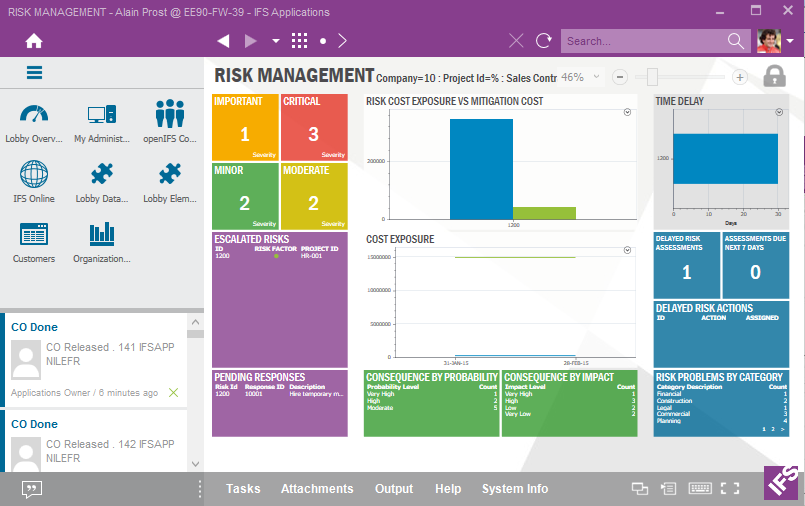Toggle the hamburger navigator menu
Viewport: 805px width, 506px height.
point(35,72)
